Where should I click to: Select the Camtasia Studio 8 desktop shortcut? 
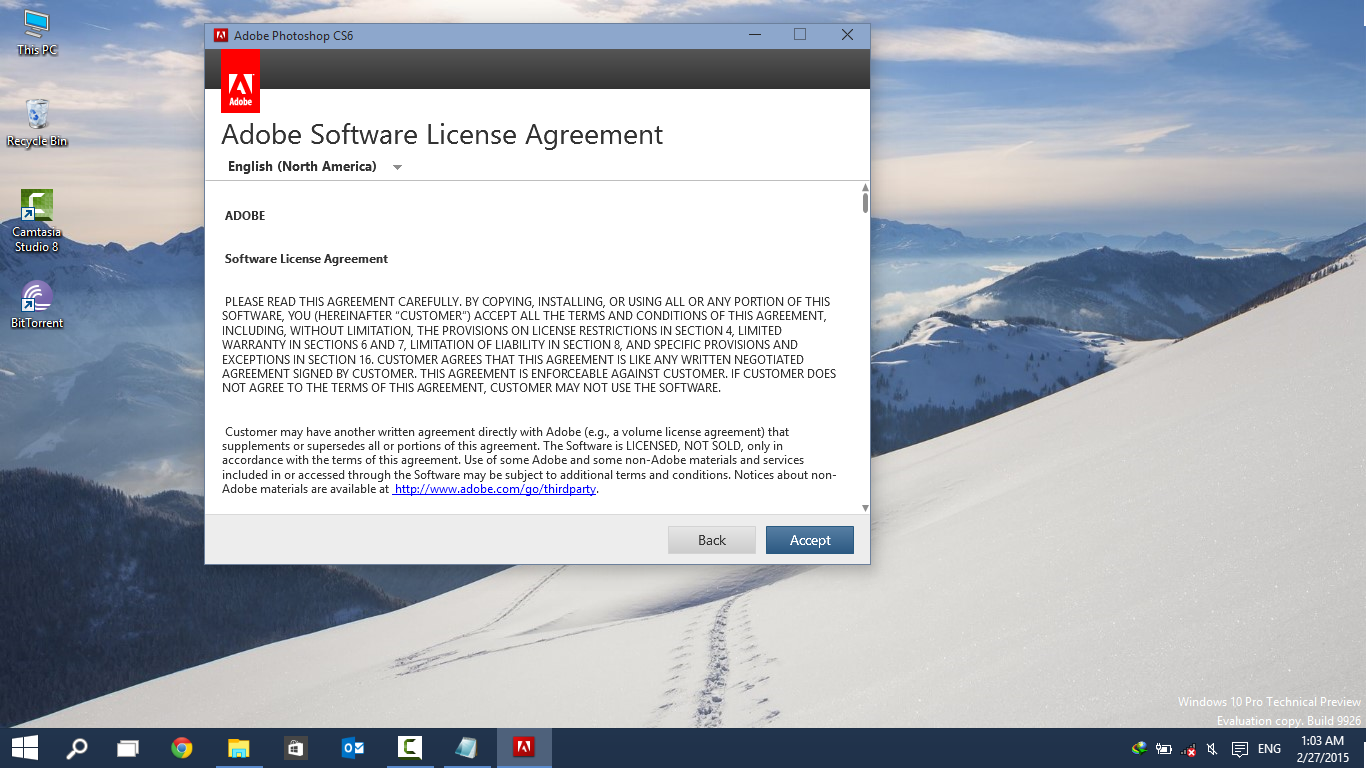tap(36, 221)
